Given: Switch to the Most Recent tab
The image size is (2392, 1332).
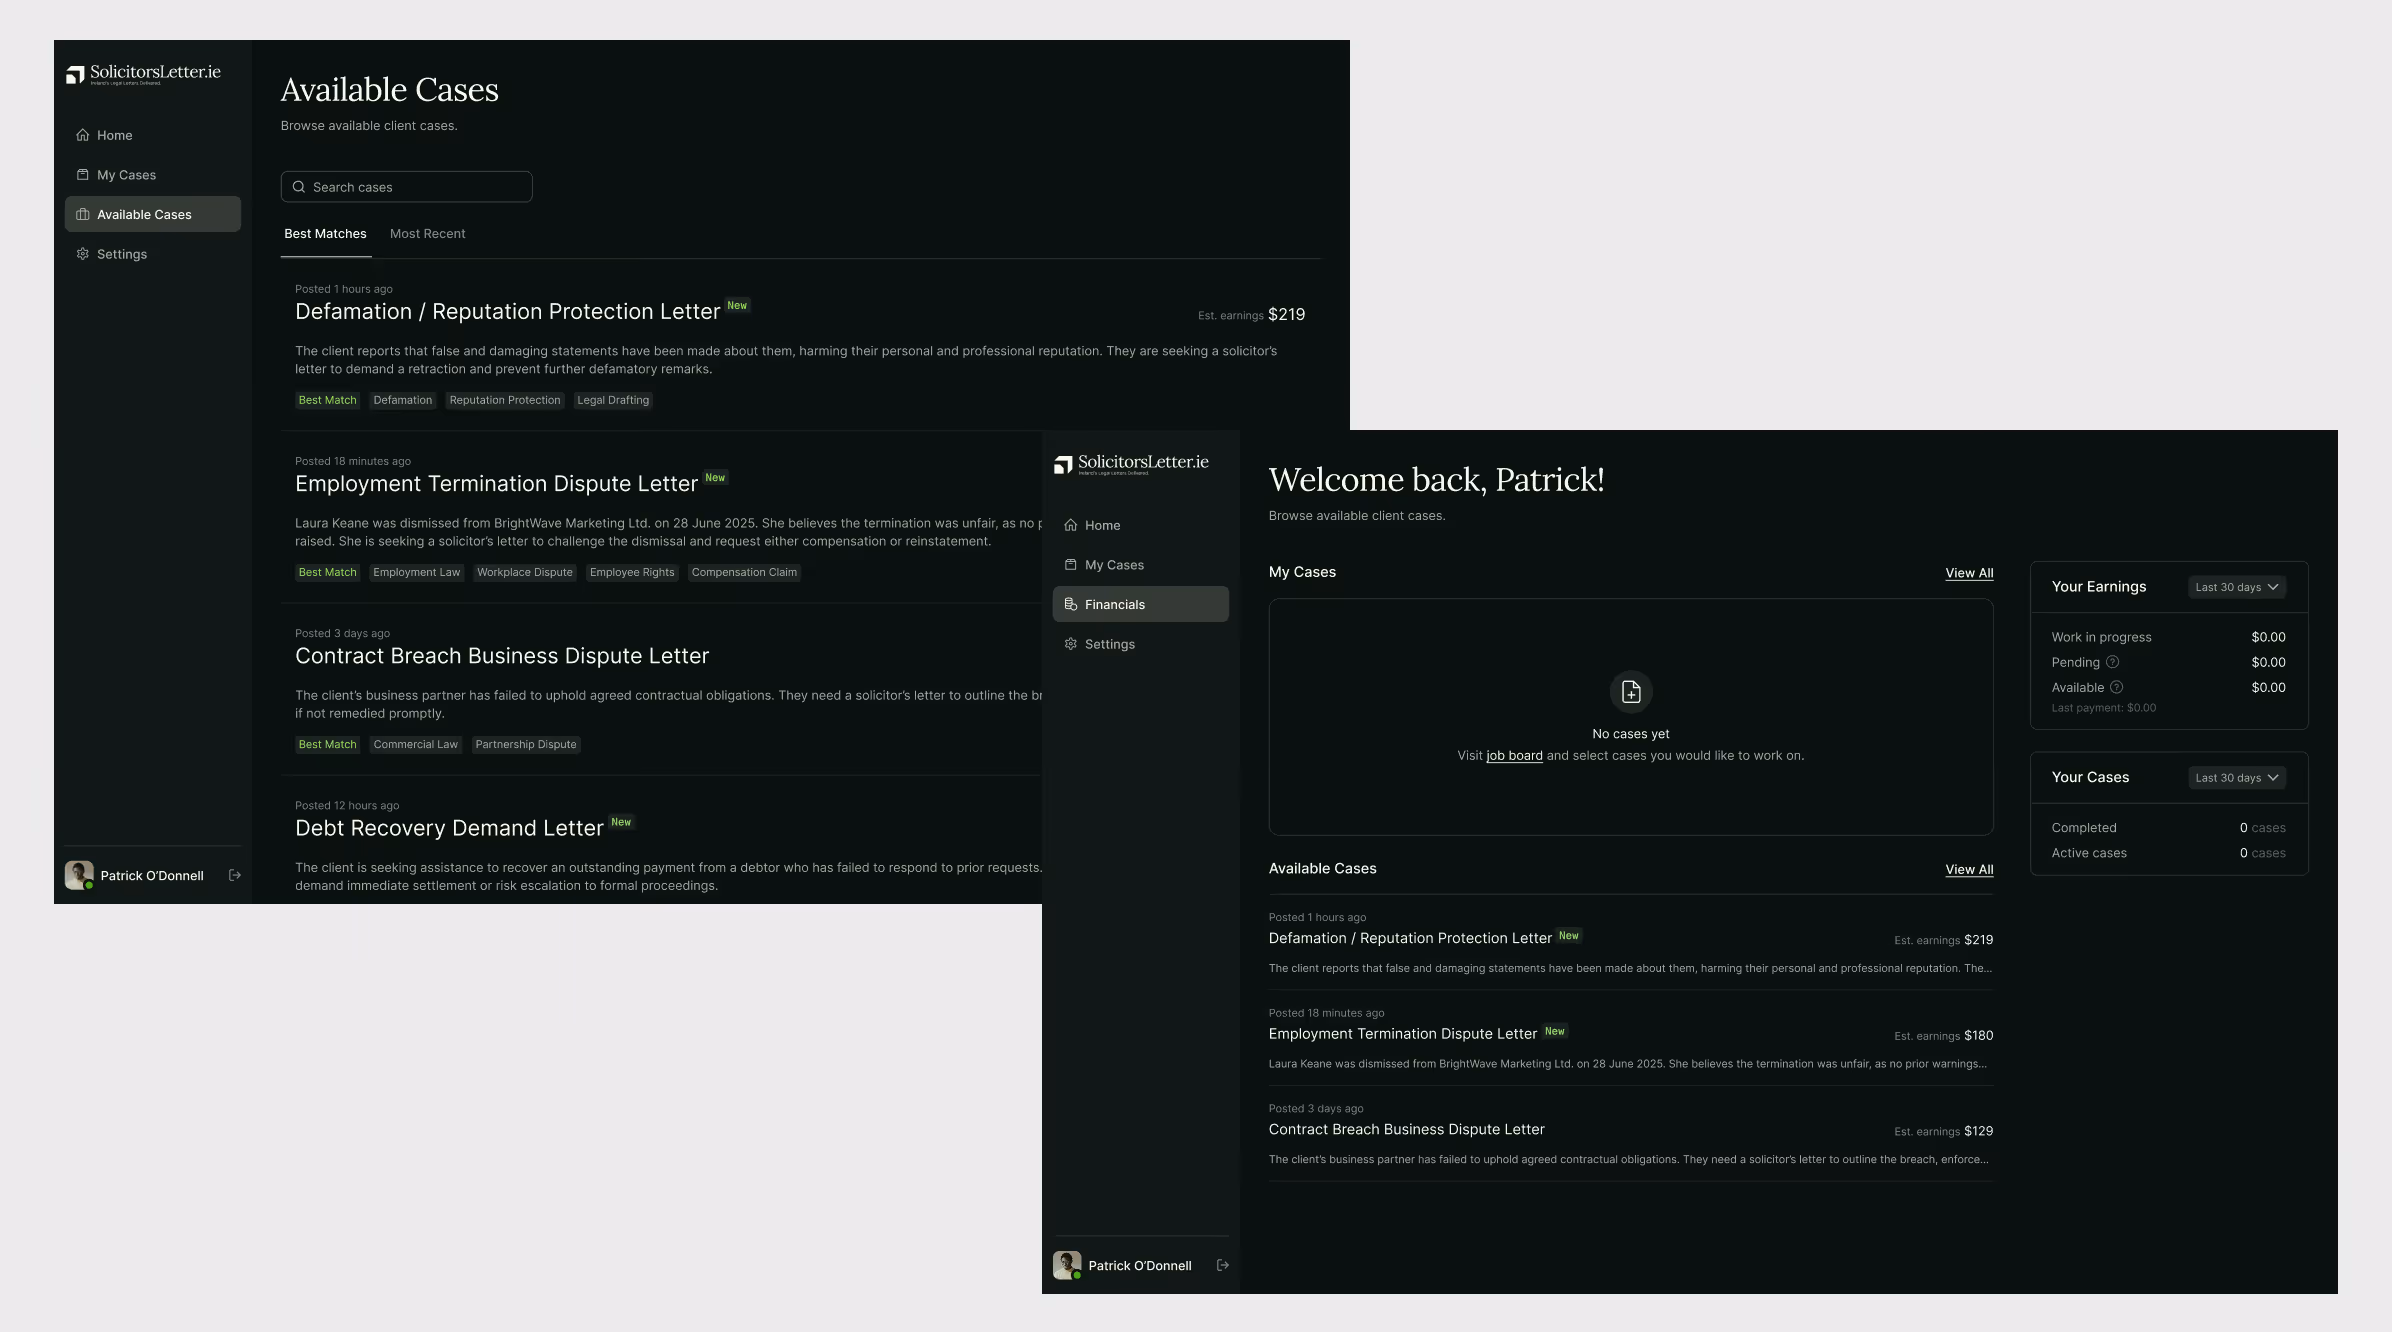Looking at the screenshot, I should point(427,234).
